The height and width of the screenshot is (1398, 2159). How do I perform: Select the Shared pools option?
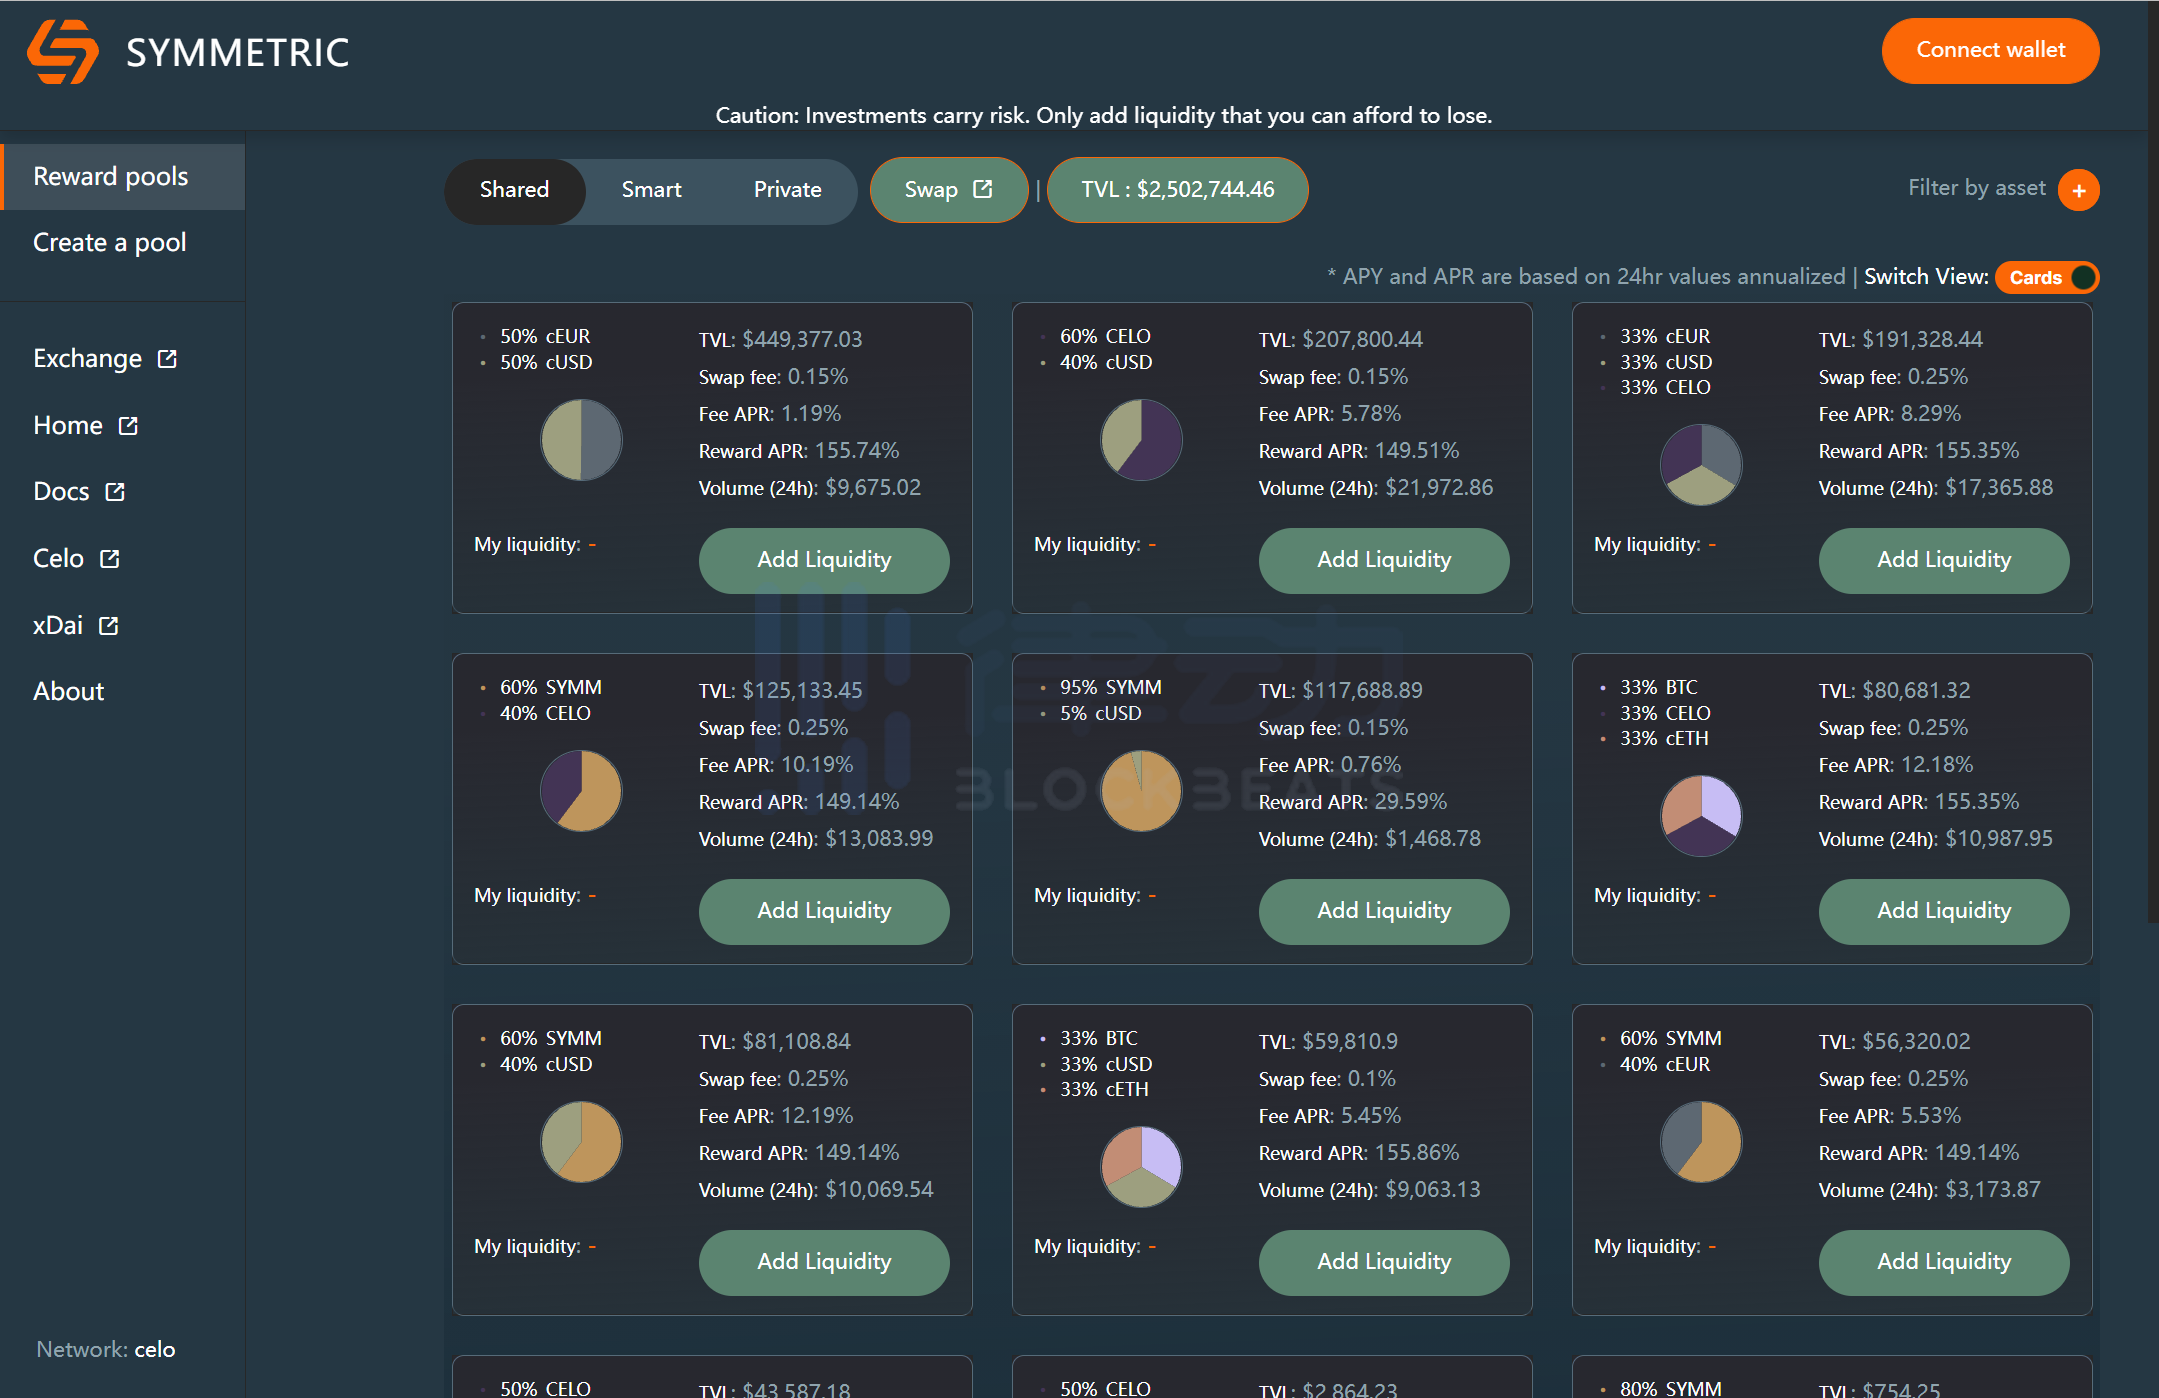click(514, 190)
